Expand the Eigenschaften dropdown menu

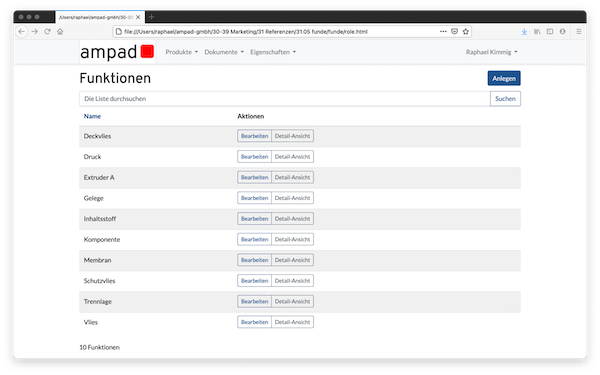click(x=273, y=52)
